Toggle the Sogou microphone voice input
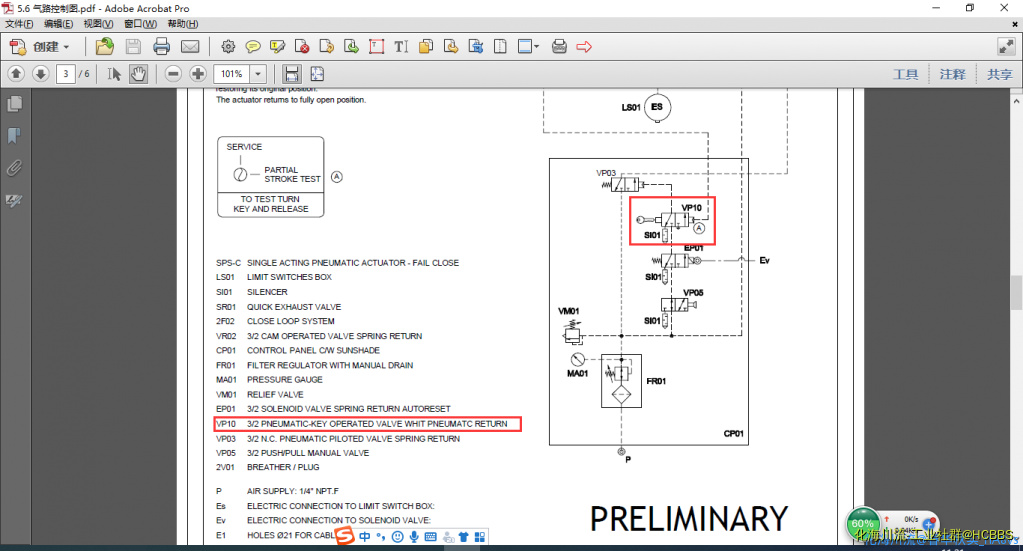The image size is (1023, 551). (x=414, y=537)
